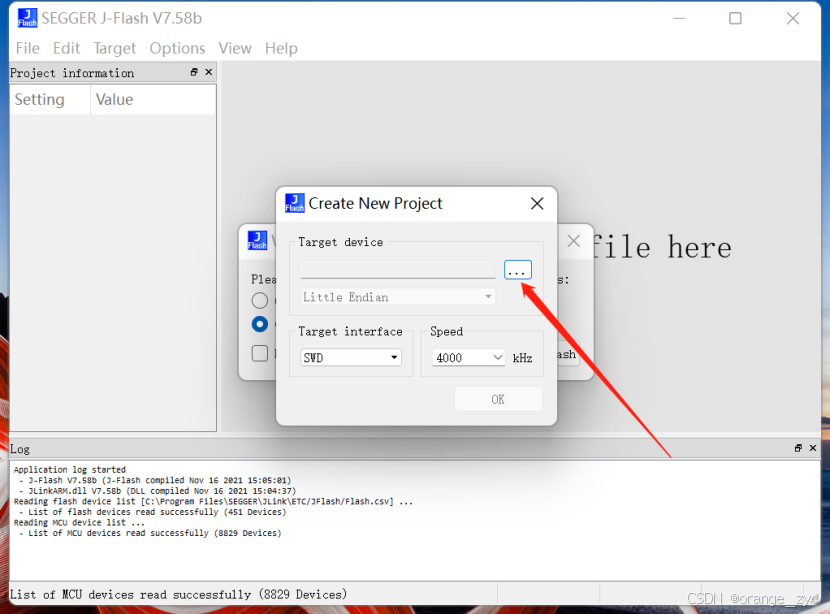Open the Target menu
830x614 pixels.
pyautogui.click(x=114, y=48)
